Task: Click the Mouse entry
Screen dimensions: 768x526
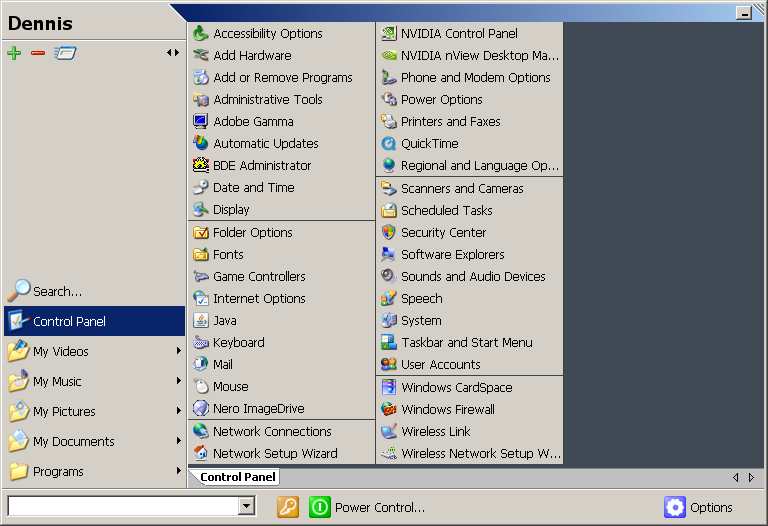Action: tap(282, 386)
